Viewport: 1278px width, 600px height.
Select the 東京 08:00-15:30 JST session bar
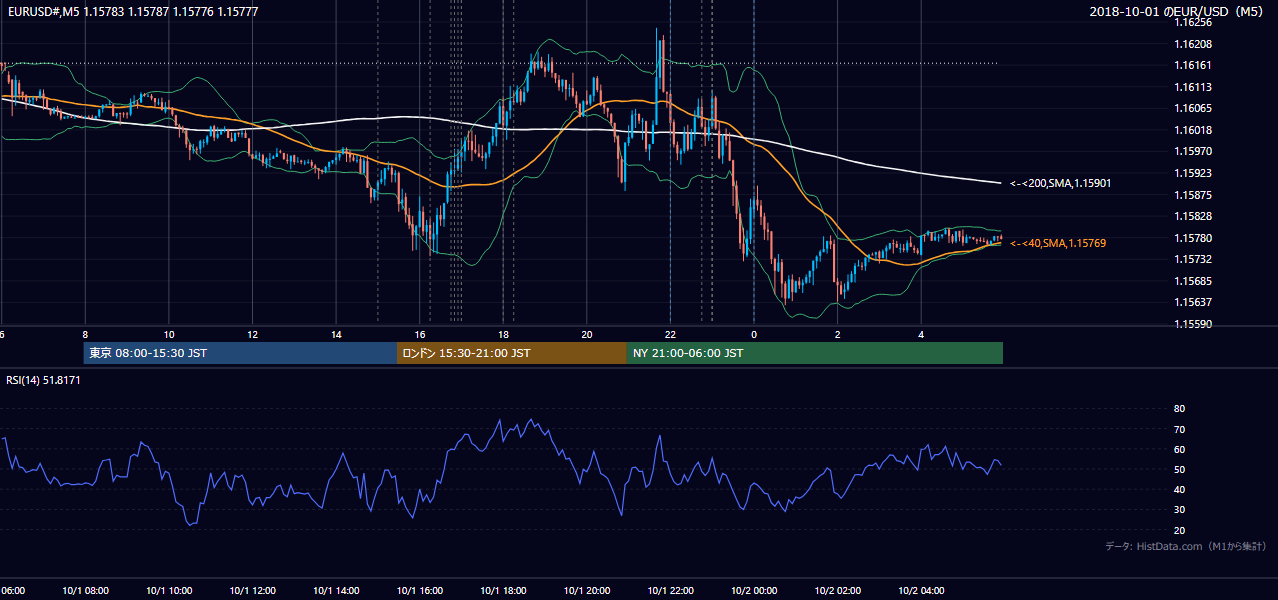click(240, 353)
